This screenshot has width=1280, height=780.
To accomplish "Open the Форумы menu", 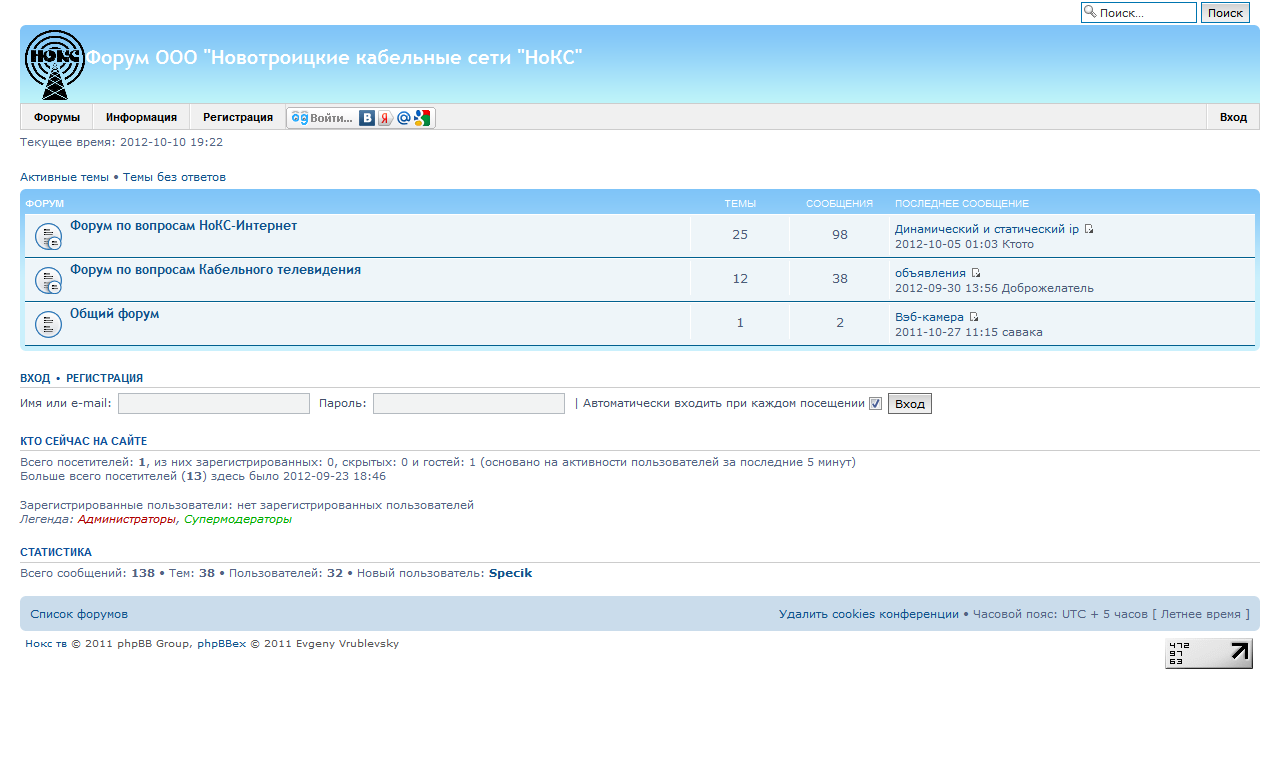I will click(x=57, y=117).
